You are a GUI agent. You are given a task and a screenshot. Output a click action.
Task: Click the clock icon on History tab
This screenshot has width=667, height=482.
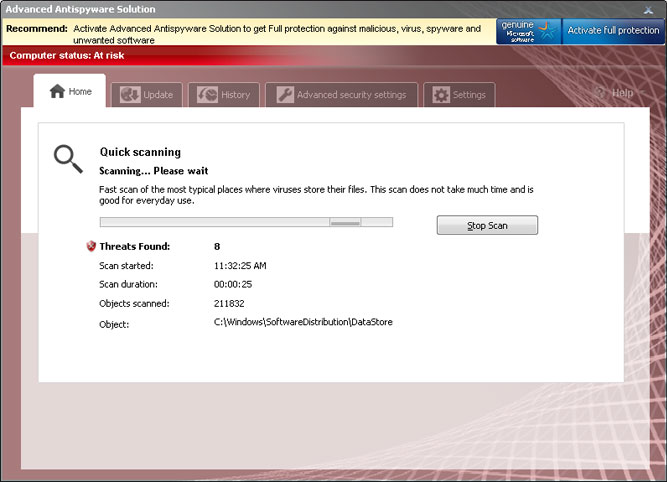(207, 94)
